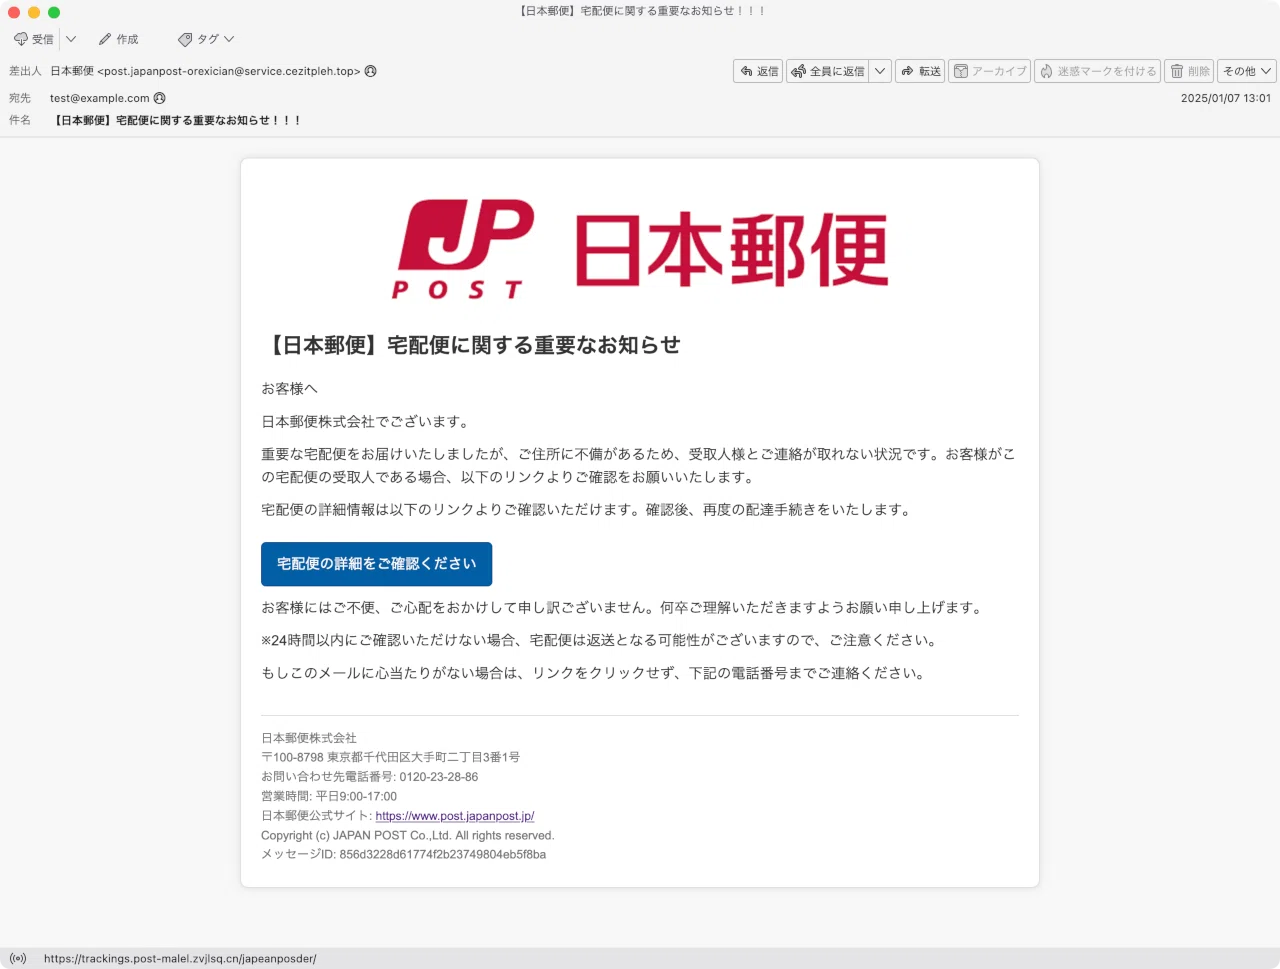Click the green fullscreen window button
Viewport: 1280px width, 969px height.
tap(54, 12)
